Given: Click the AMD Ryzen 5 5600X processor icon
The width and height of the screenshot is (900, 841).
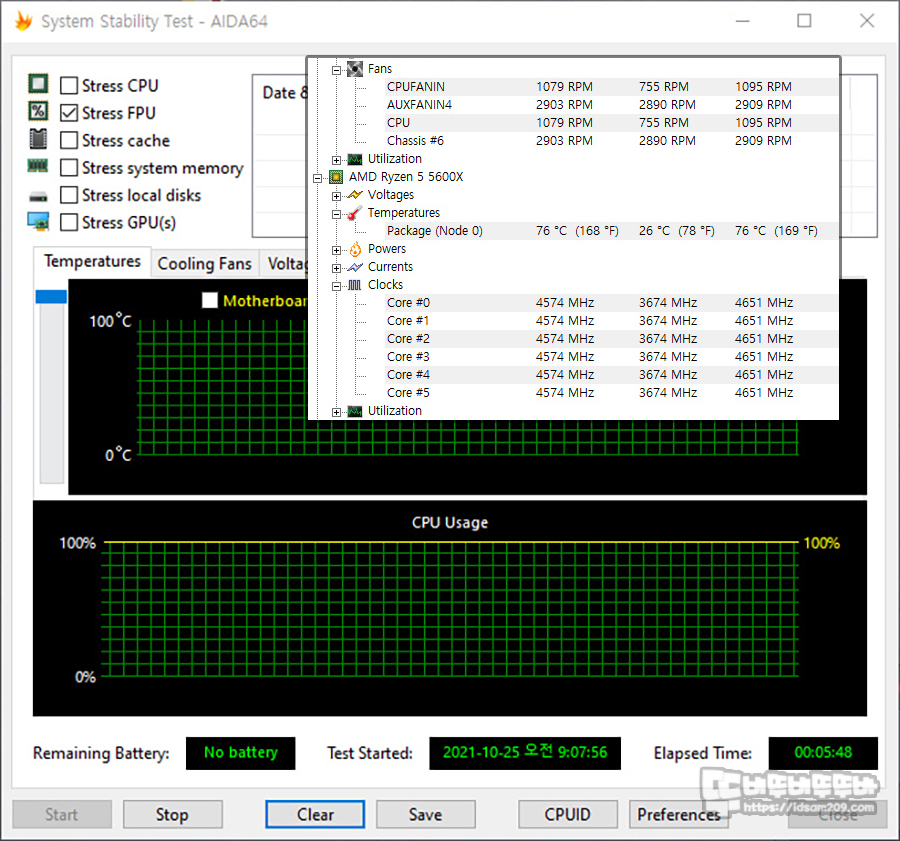Looking at the screenshot, I should pyautogui.click(x=336, y=177).
